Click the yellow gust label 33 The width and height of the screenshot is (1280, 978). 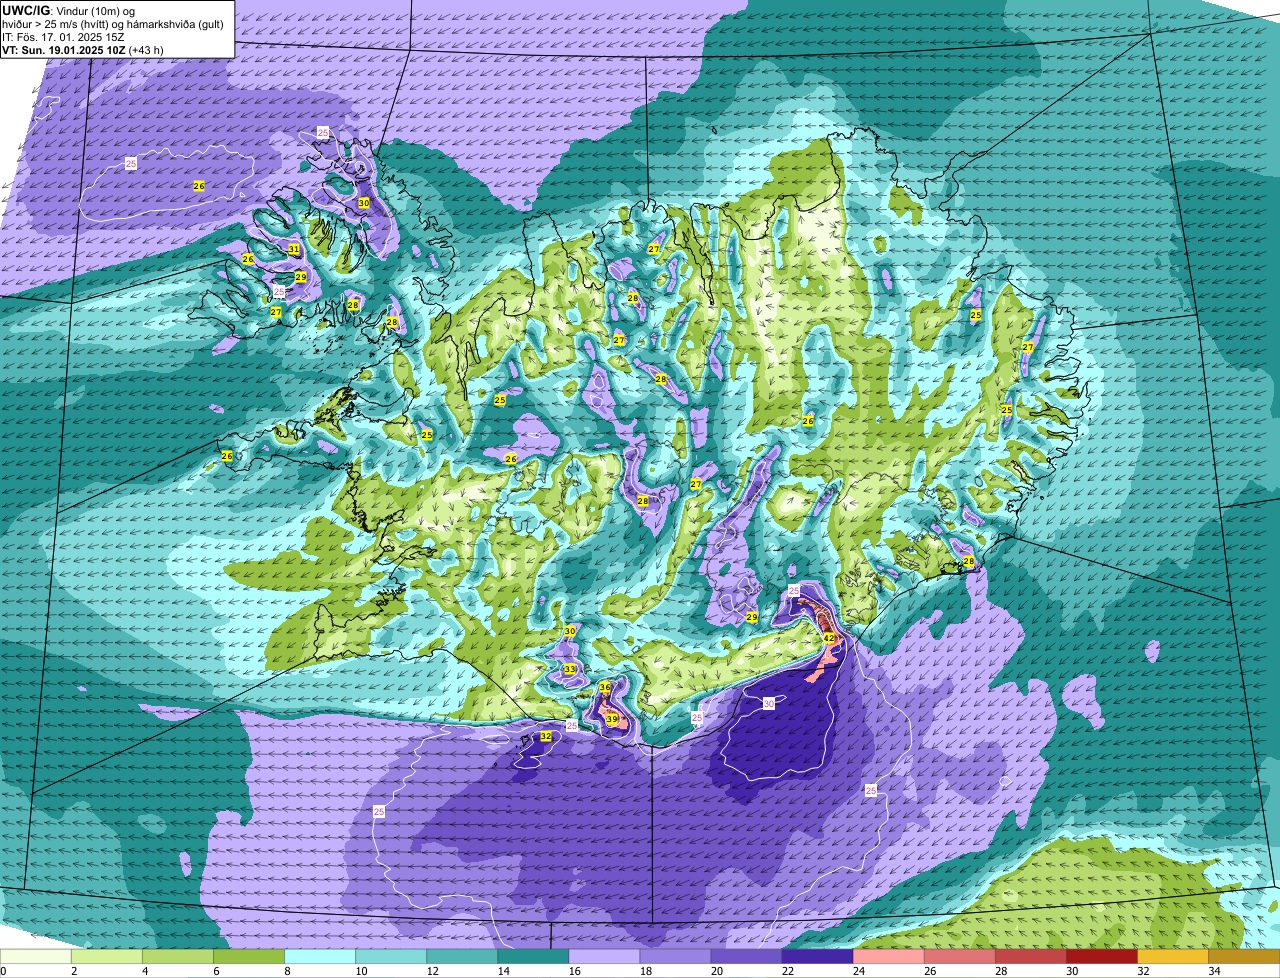[x=570, y=669]
